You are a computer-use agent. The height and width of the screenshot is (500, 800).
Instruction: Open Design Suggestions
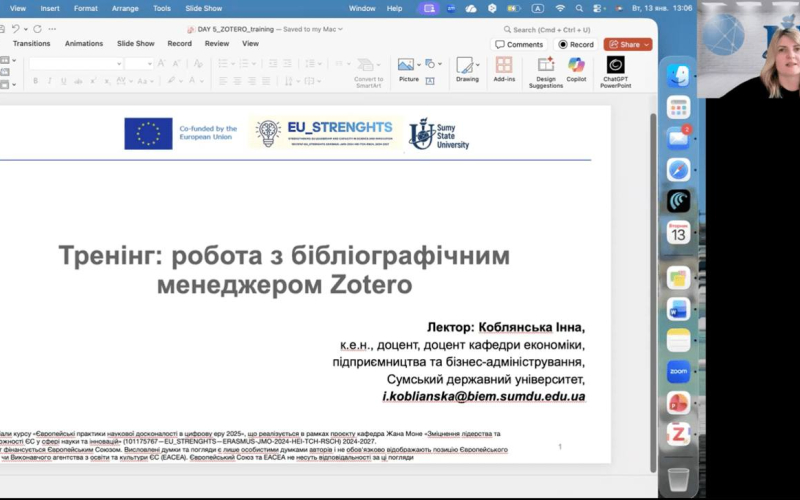[x=546, y=72]
